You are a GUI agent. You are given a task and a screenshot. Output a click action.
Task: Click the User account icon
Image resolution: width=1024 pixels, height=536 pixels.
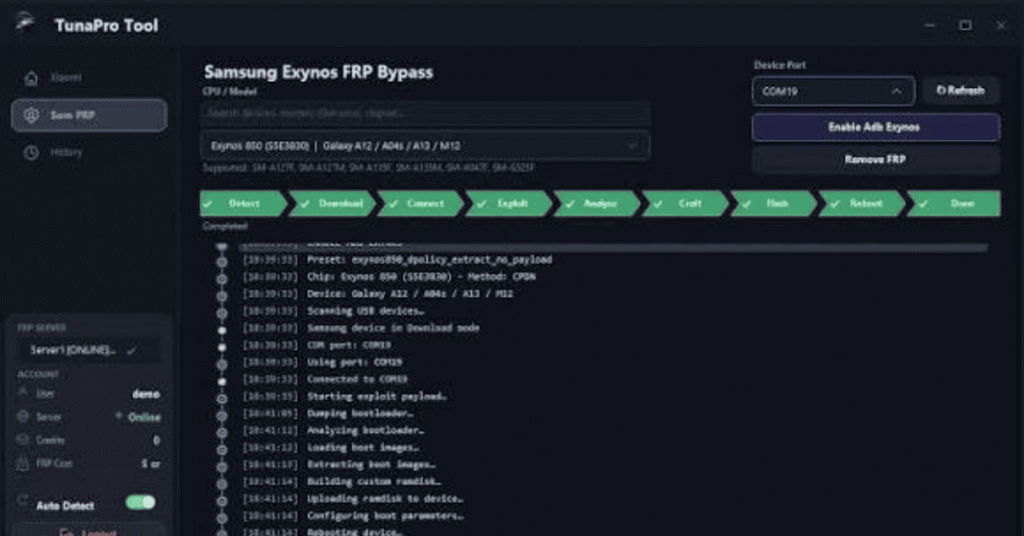(x=23, y=392)
